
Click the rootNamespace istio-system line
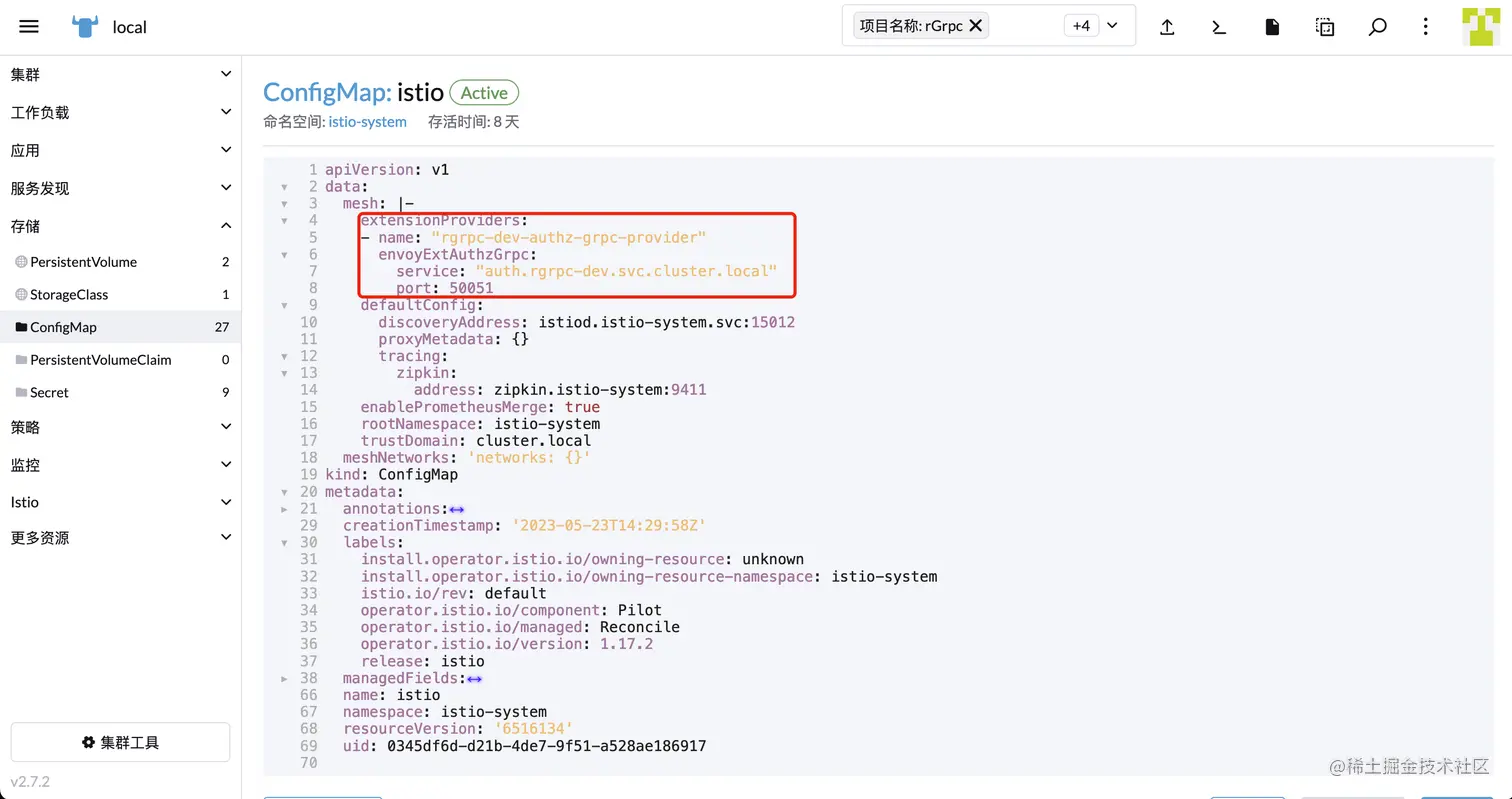tap(480, 424)
